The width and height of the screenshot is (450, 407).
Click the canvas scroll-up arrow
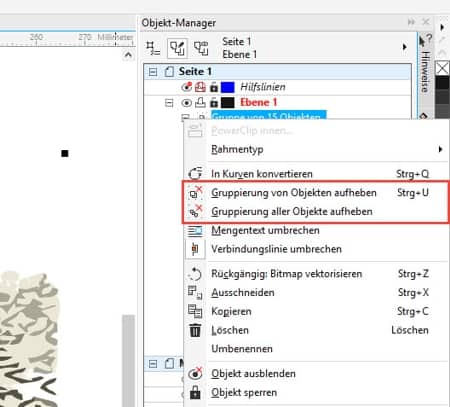pyautogui.click(x=128, y=55)
